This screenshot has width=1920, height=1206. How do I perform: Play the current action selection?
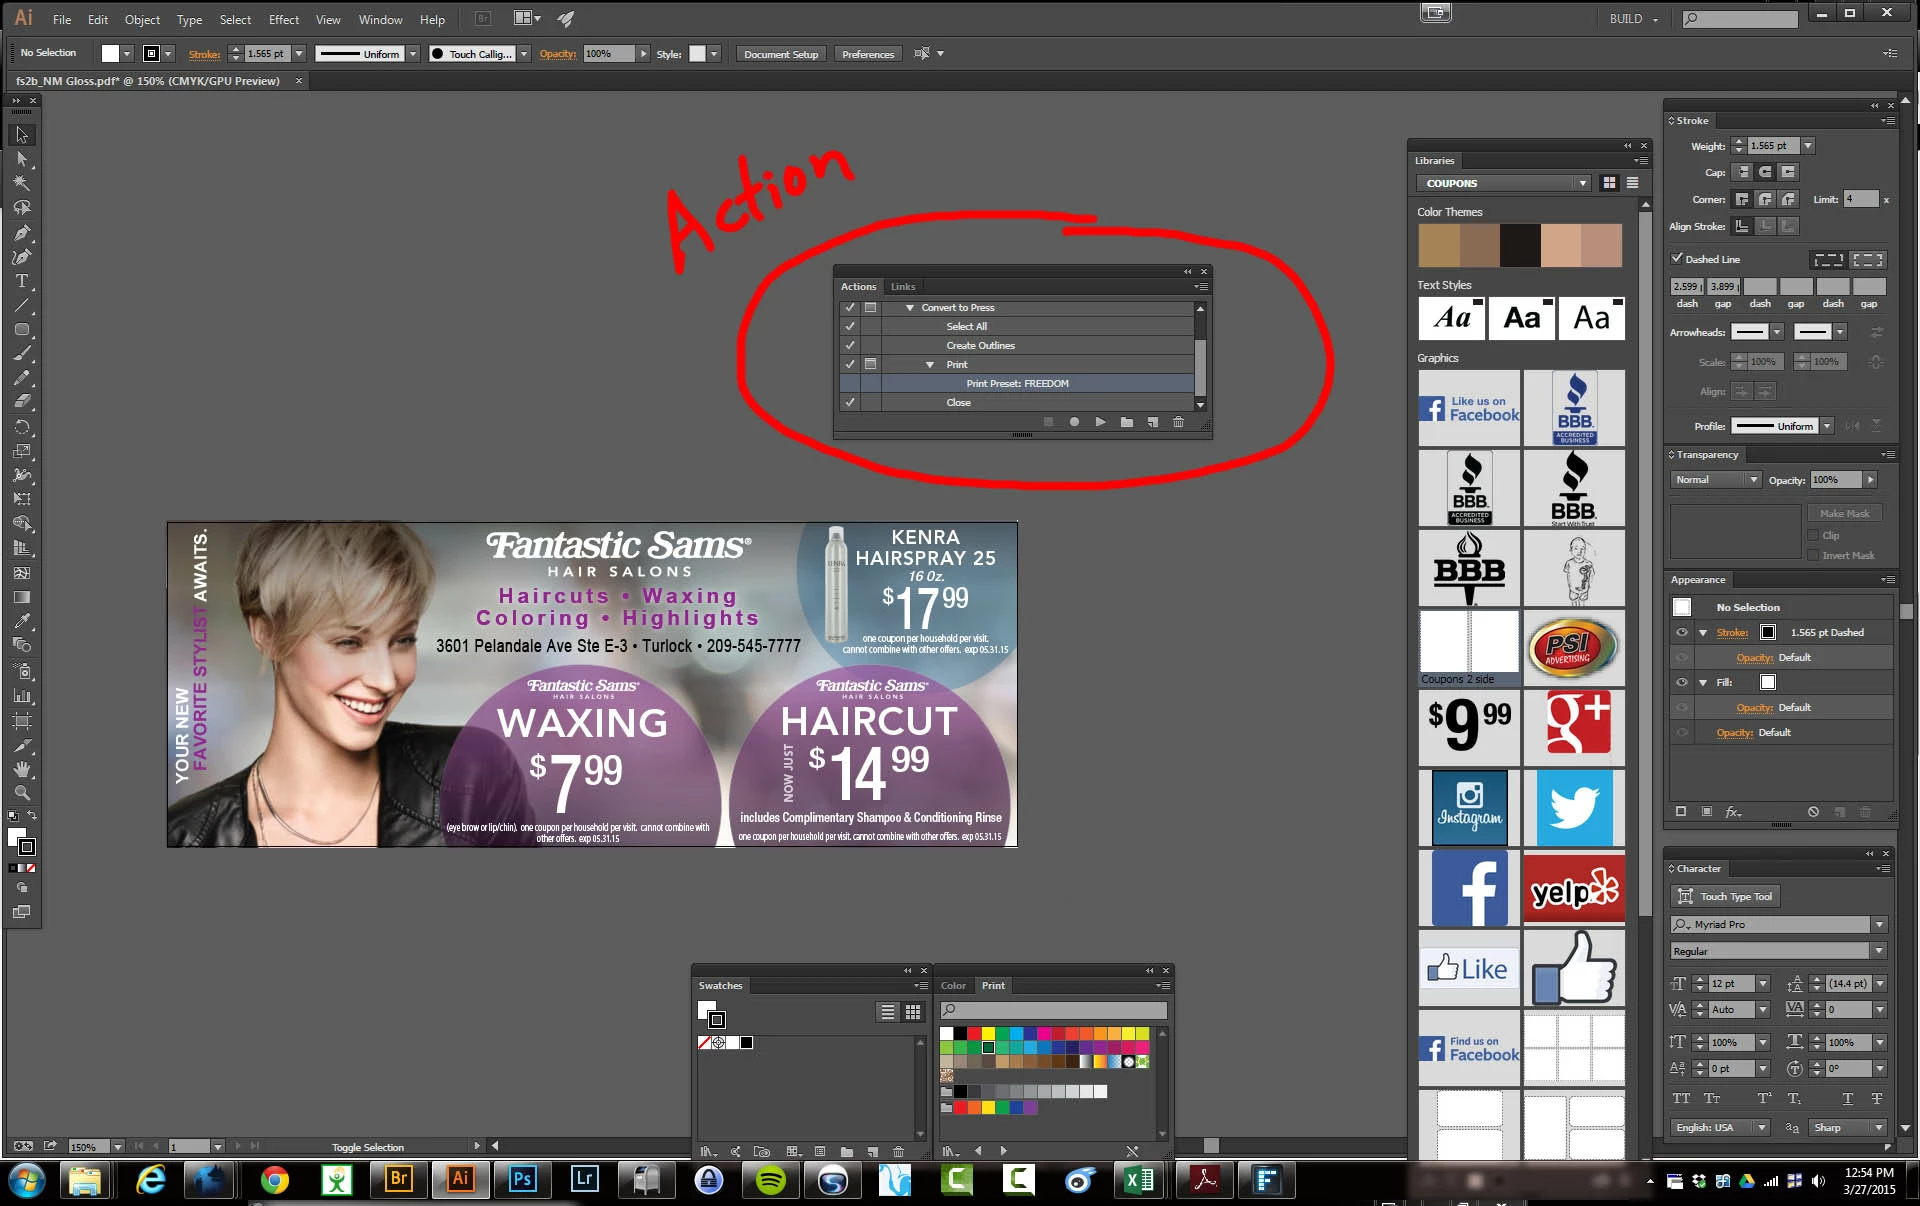click(1100, 422)
